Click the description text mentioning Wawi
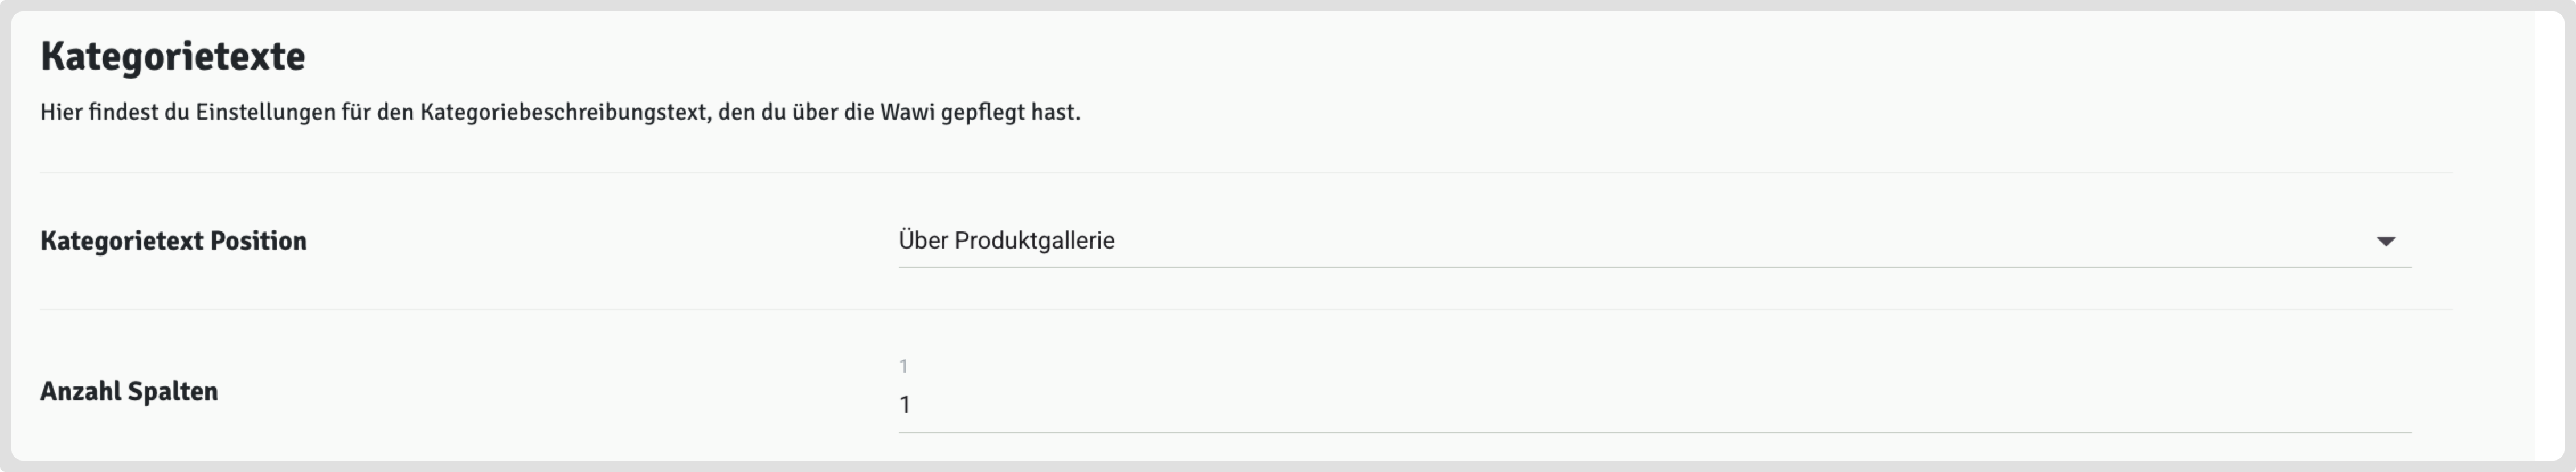The width and height of the screenshot is (2576, 472). click(560, 112)
